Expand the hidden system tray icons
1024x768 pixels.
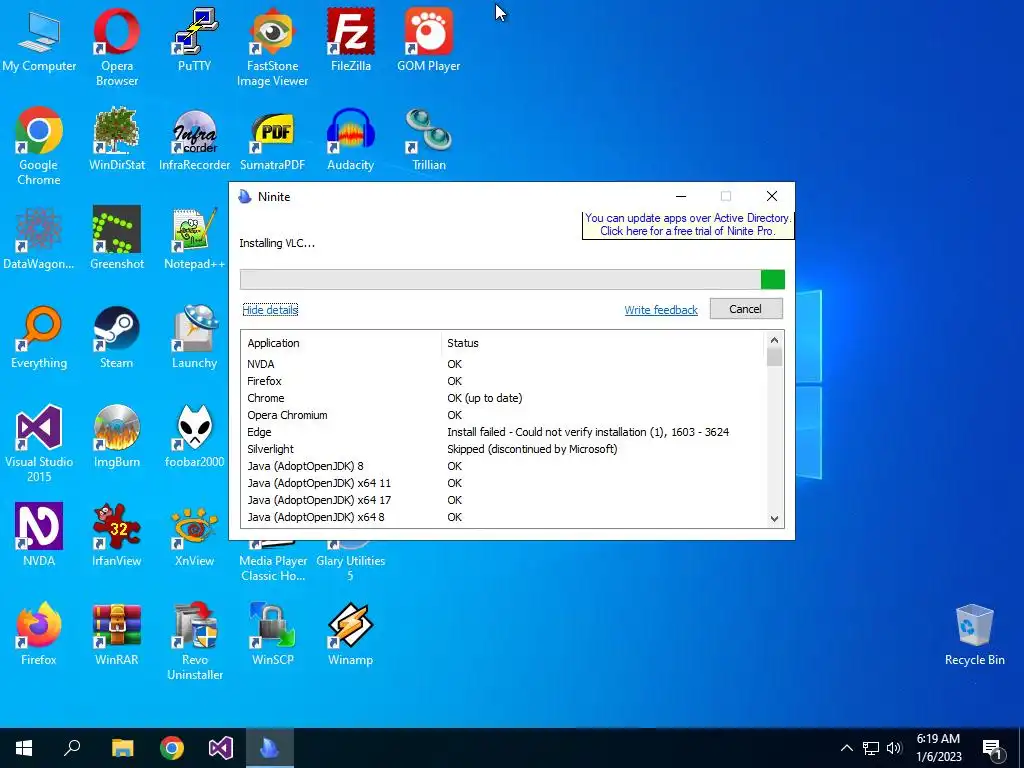(846, 748)
